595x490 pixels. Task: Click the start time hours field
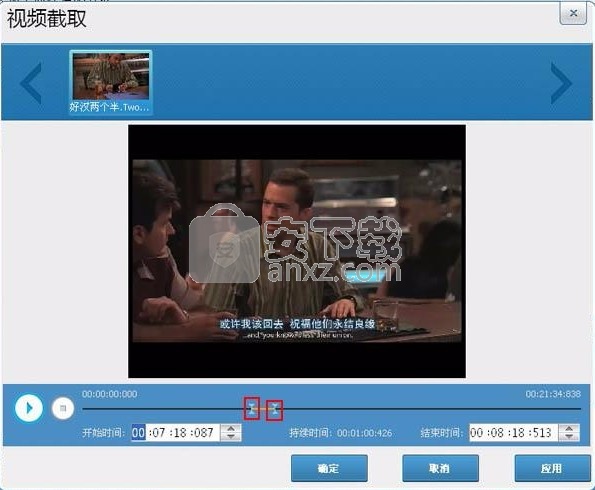click(138, 433)
